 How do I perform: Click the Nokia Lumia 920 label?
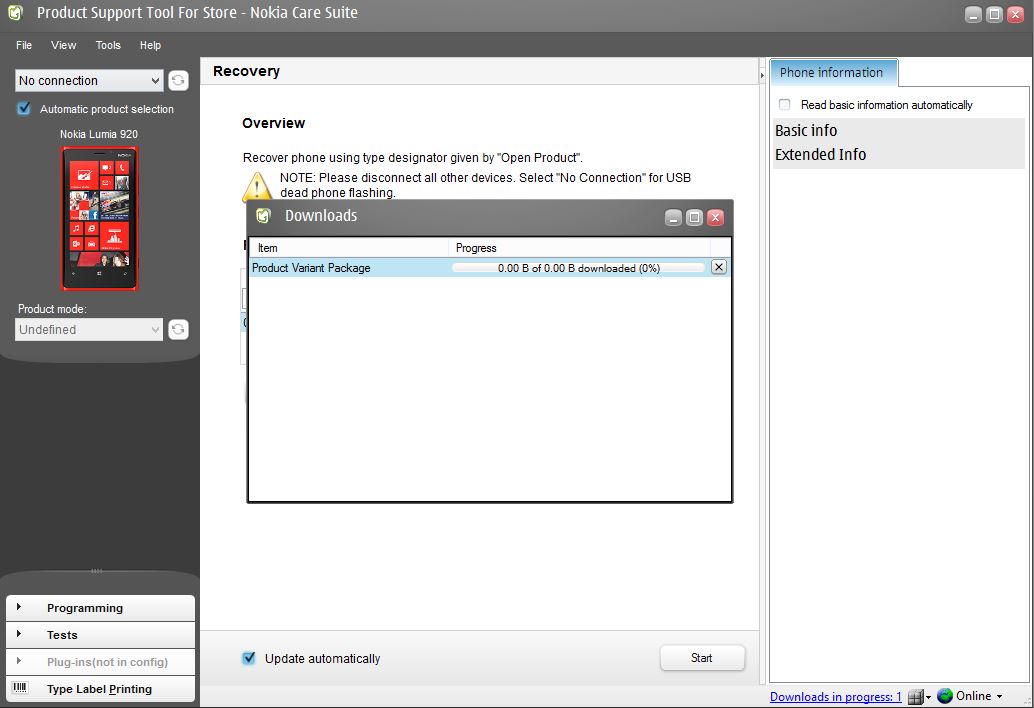[99, 134]
